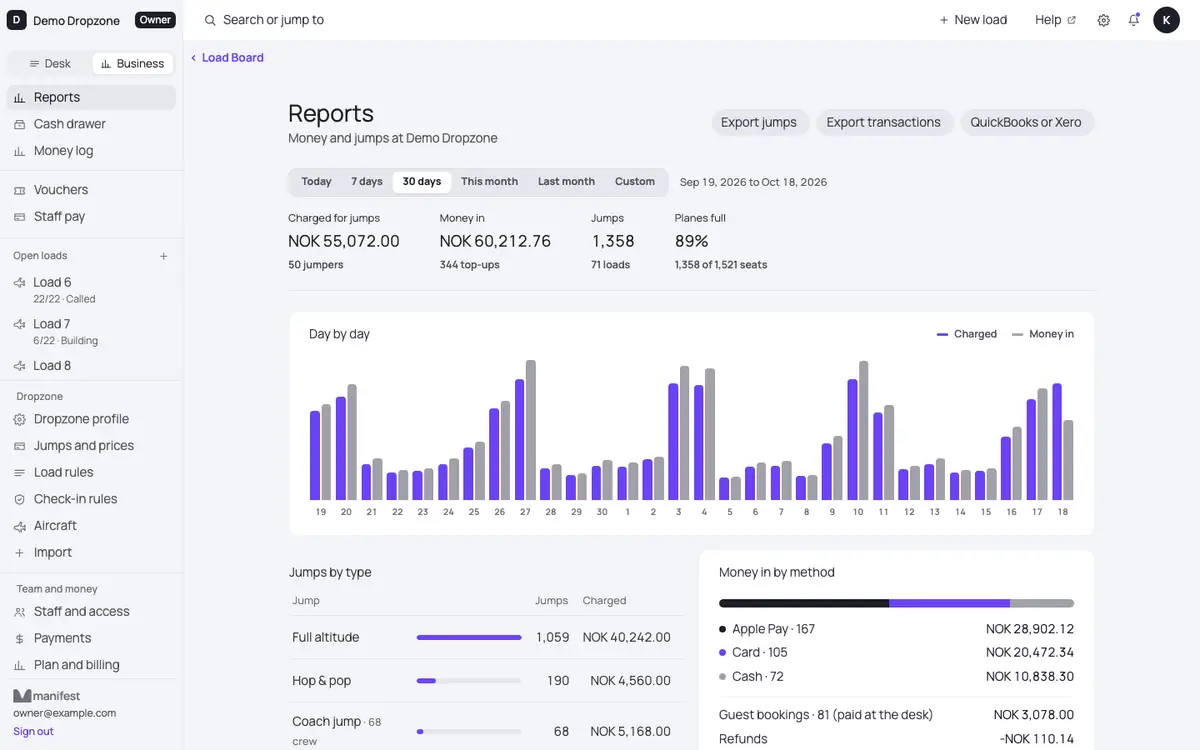The height and width of the screenshot is (750, 1200).
Task: Click the 1,358 jumps value
Action: click(613, 241)
